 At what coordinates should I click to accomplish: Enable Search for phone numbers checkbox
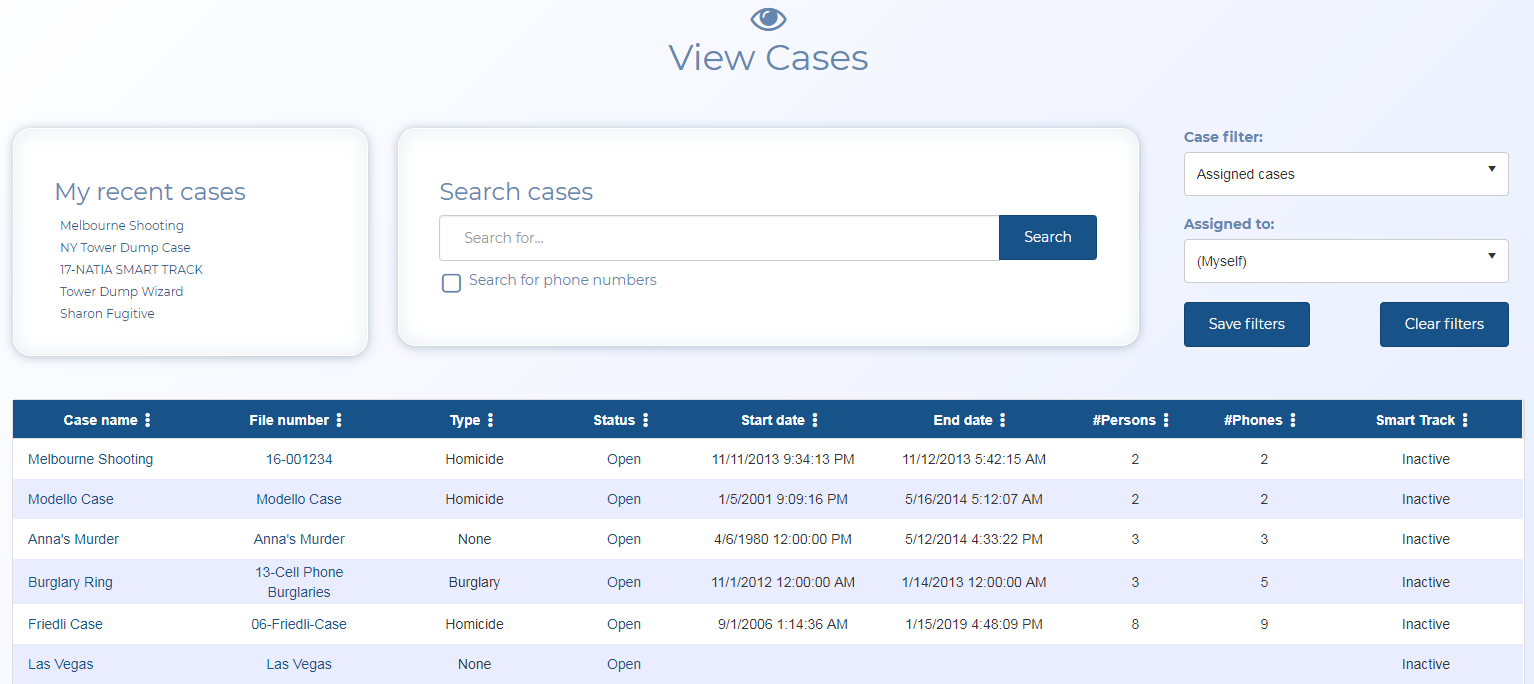(x=451, y=283)
